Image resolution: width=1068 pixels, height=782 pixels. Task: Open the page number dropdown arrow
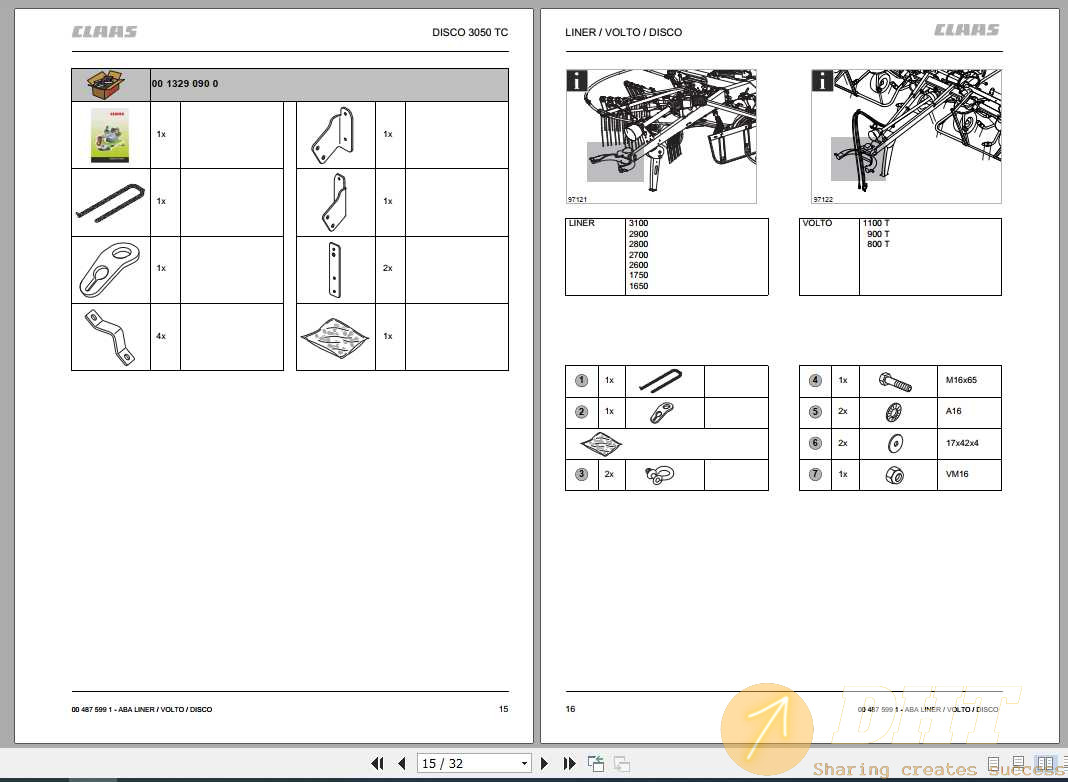(x=524, y=764)
